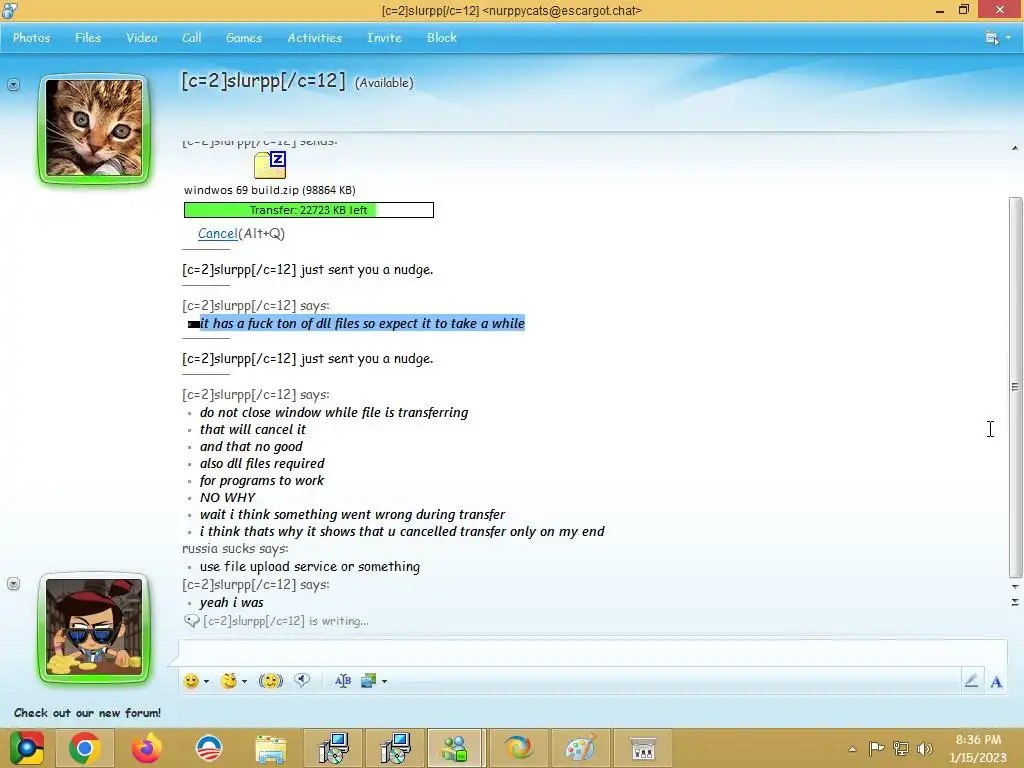Click the volume speaker tray icon
Viewport: 1024px width, 768px height.
click(x=925, y=748)
